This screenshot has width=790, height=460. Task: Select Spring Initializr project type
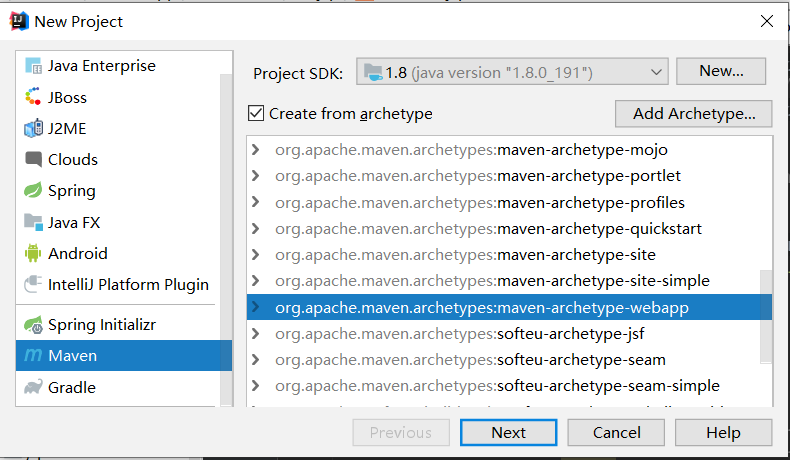[x=102, y=325]
